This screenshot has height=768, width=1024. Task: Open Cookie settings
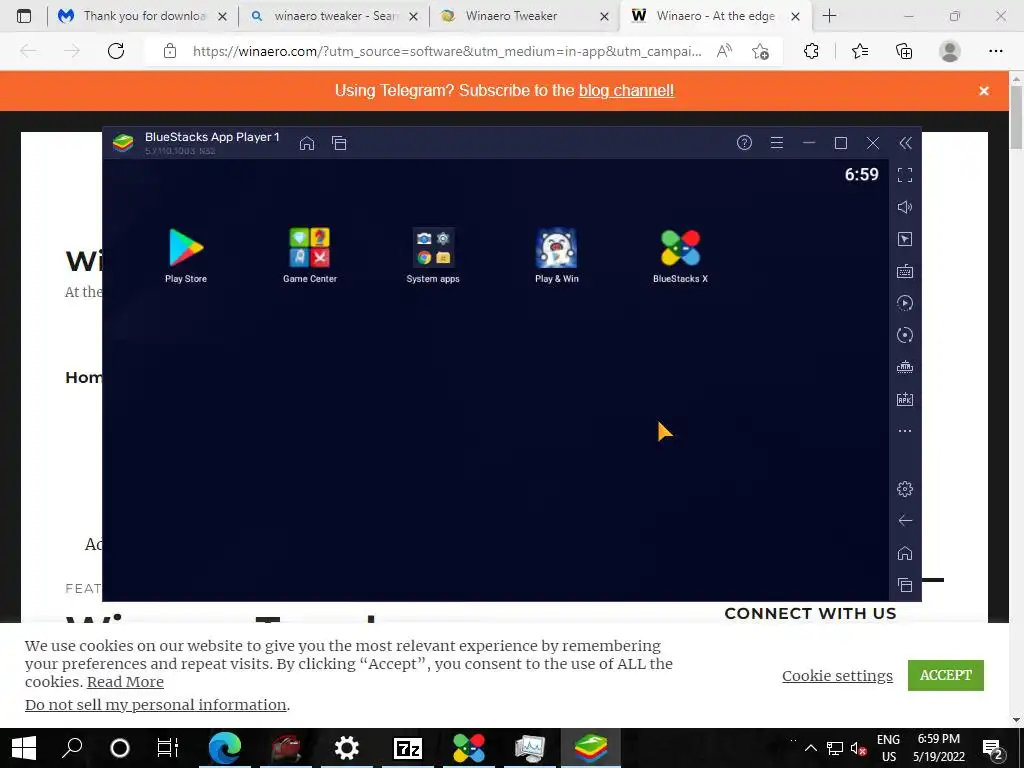tap(837, 676)
